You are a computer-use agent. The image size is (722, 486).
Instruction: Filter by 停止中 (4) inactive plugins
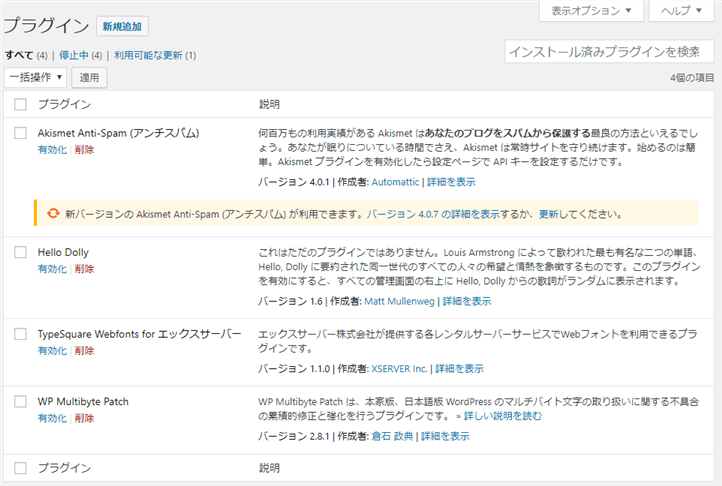(81, 55)
